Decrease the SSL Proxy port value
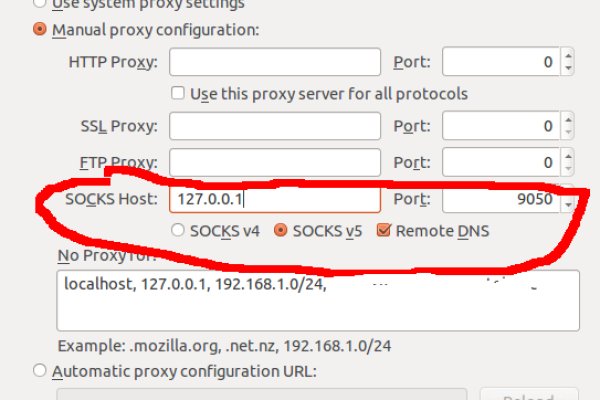600x400 pixels. pyautogui.click(x=568, y=133)
